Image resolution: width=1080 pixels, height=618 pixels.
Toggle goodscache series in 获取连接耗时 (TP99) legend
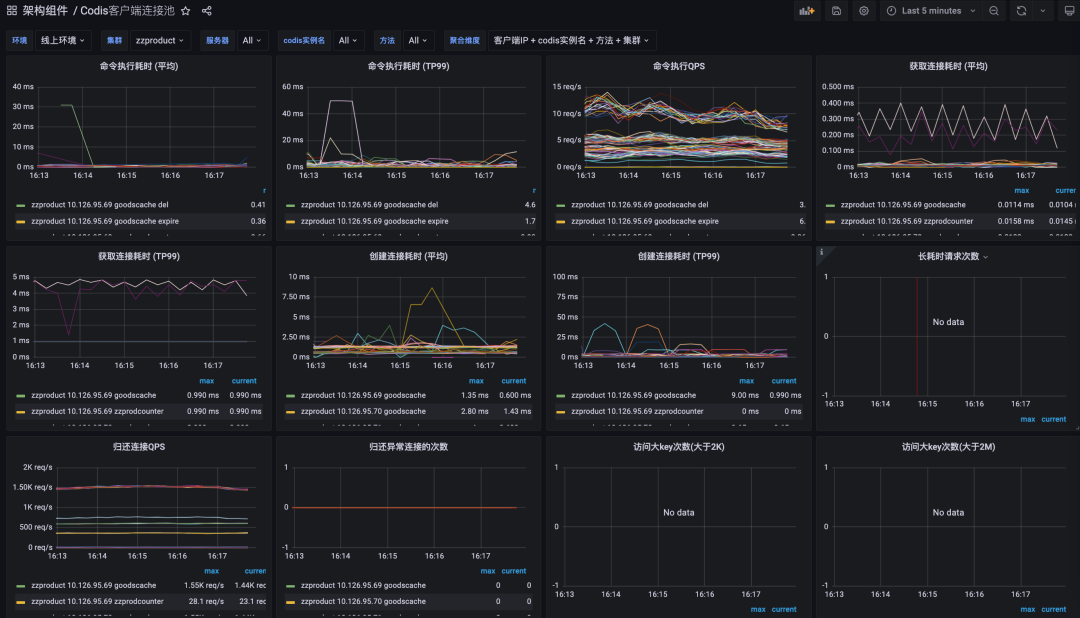tap(94, 395)
